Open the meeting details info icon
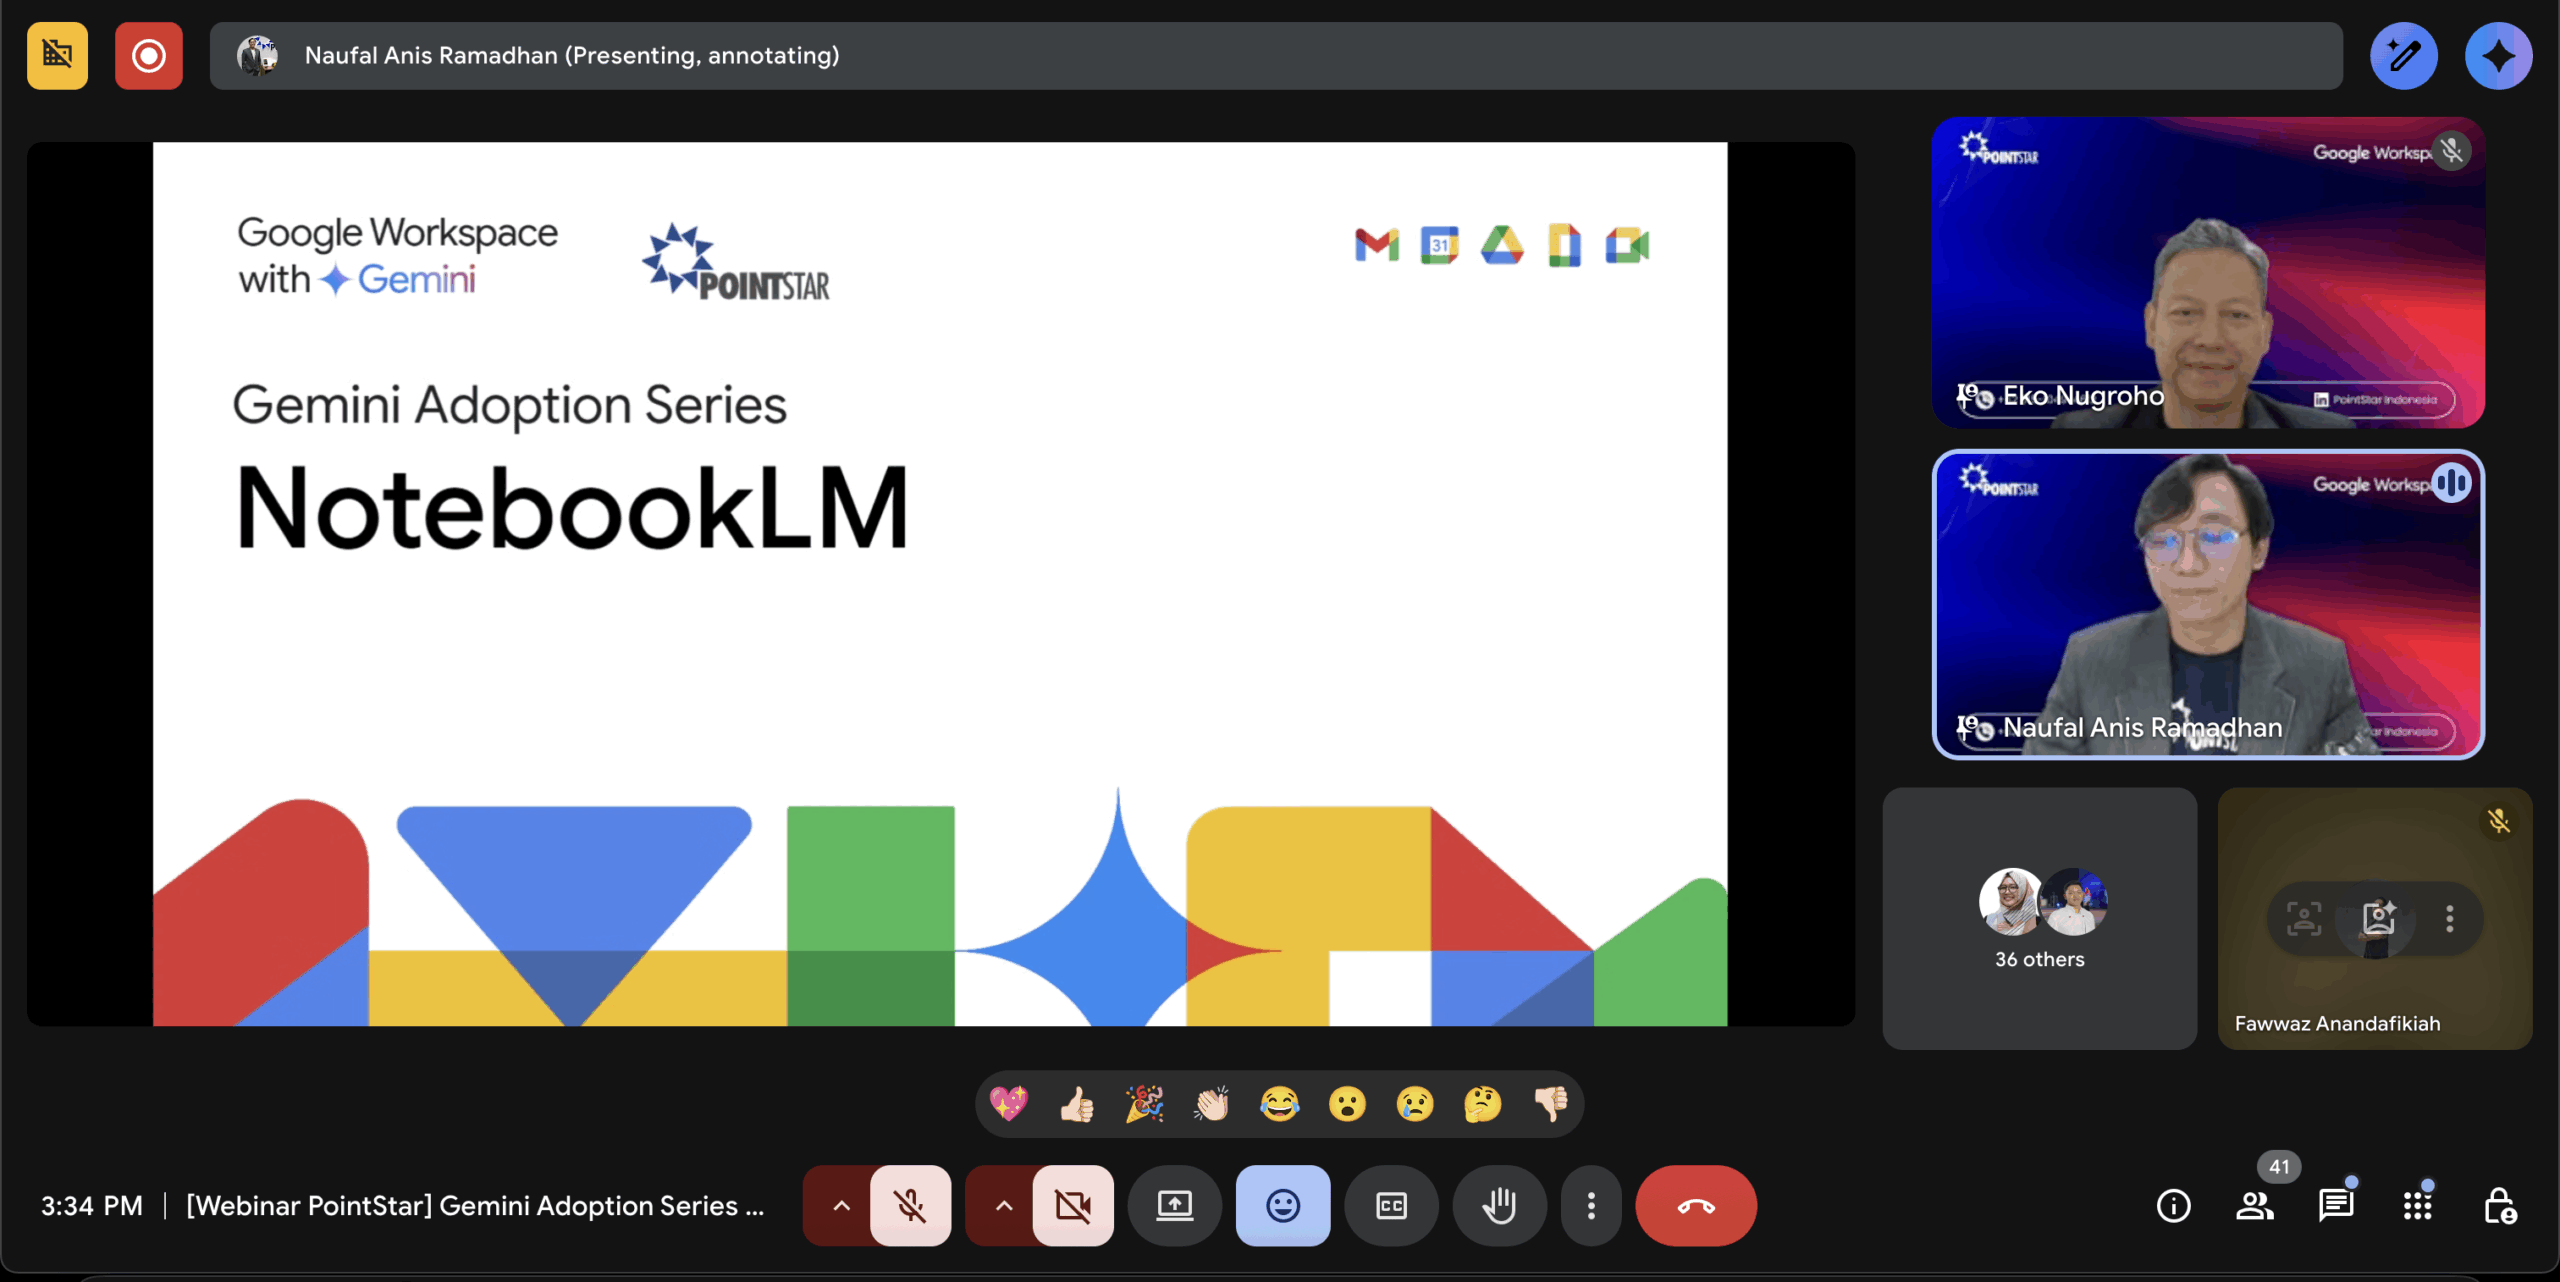2560x1282 pixels. click(2173, 1206)
